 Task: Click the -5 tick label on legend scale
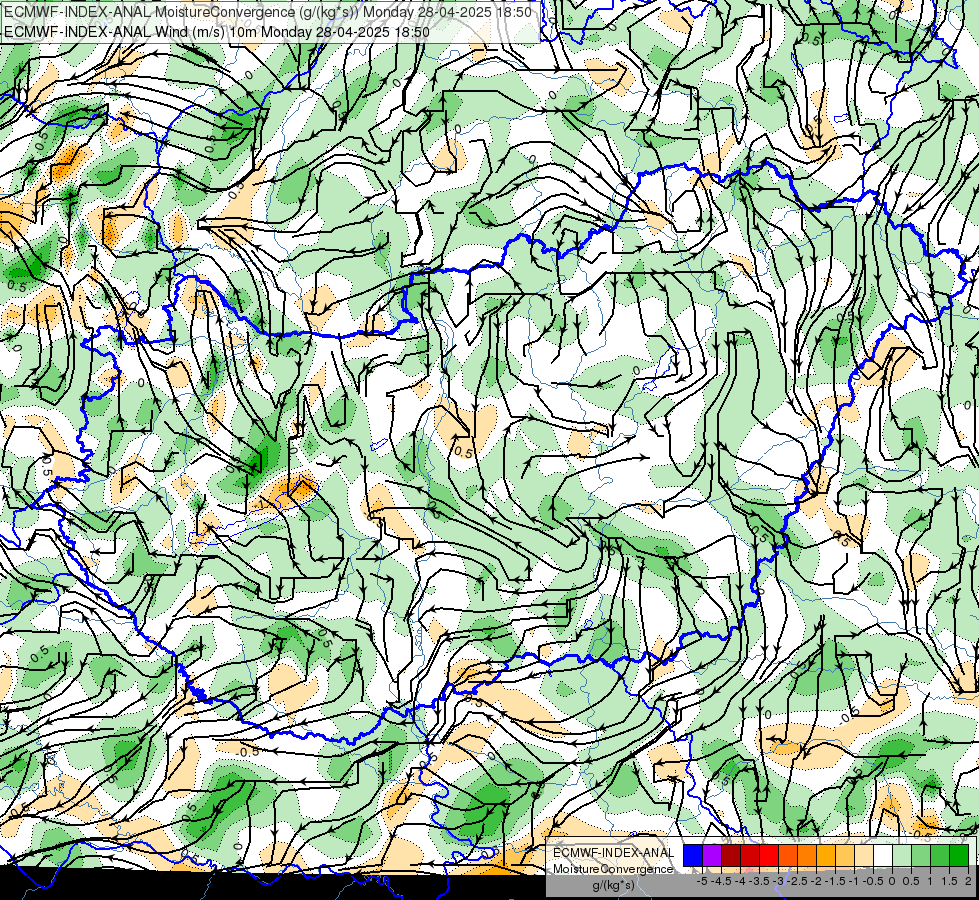(702, 881)
